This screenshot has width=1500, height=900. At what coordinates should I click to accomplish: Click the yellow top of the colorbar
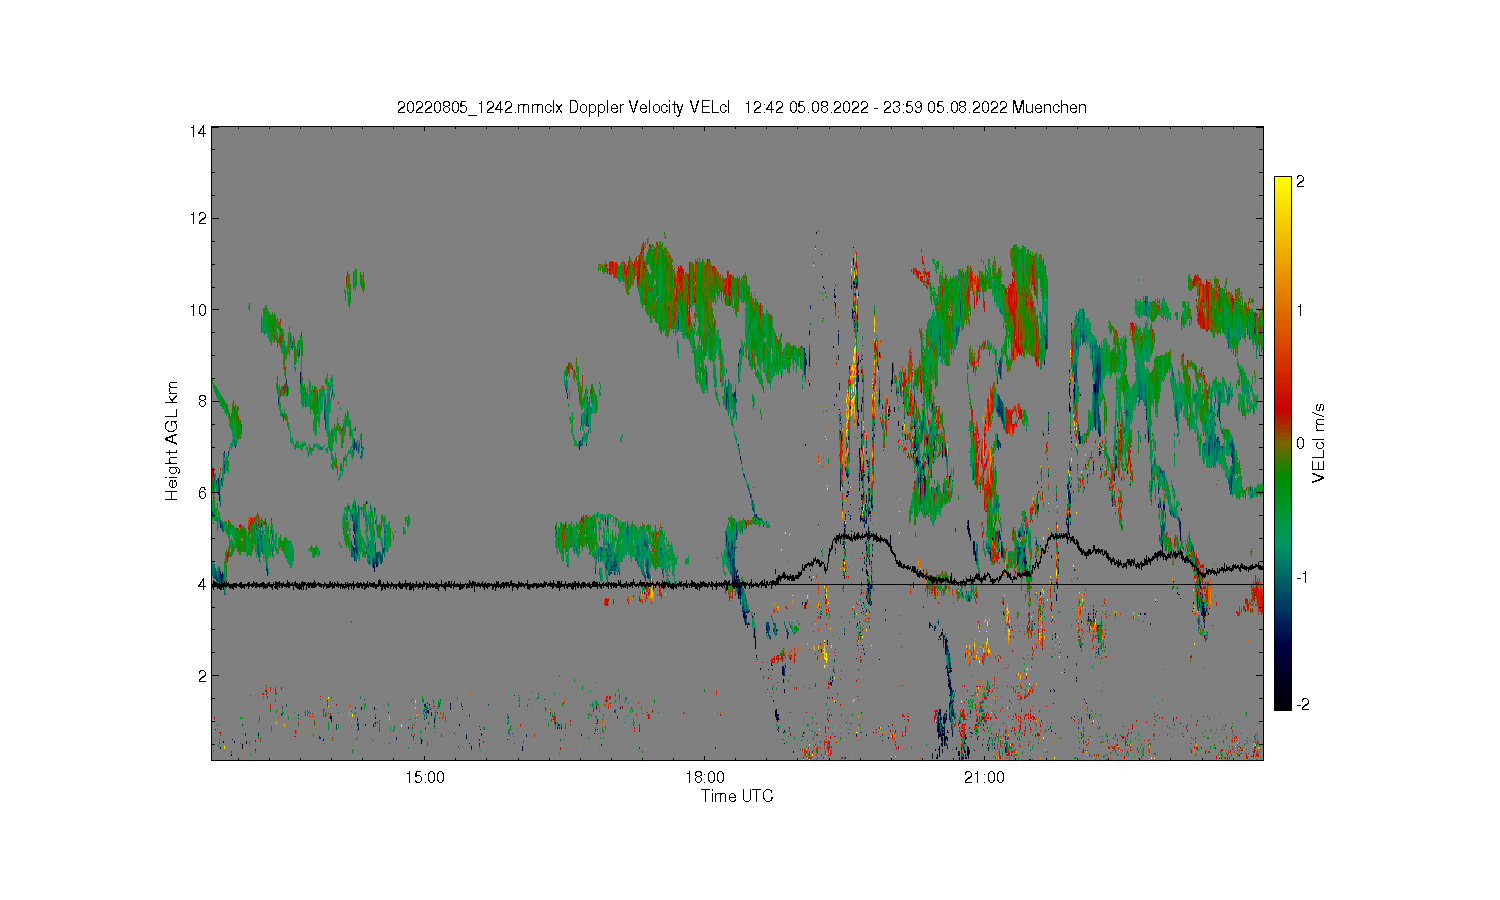coord(1282,186)
